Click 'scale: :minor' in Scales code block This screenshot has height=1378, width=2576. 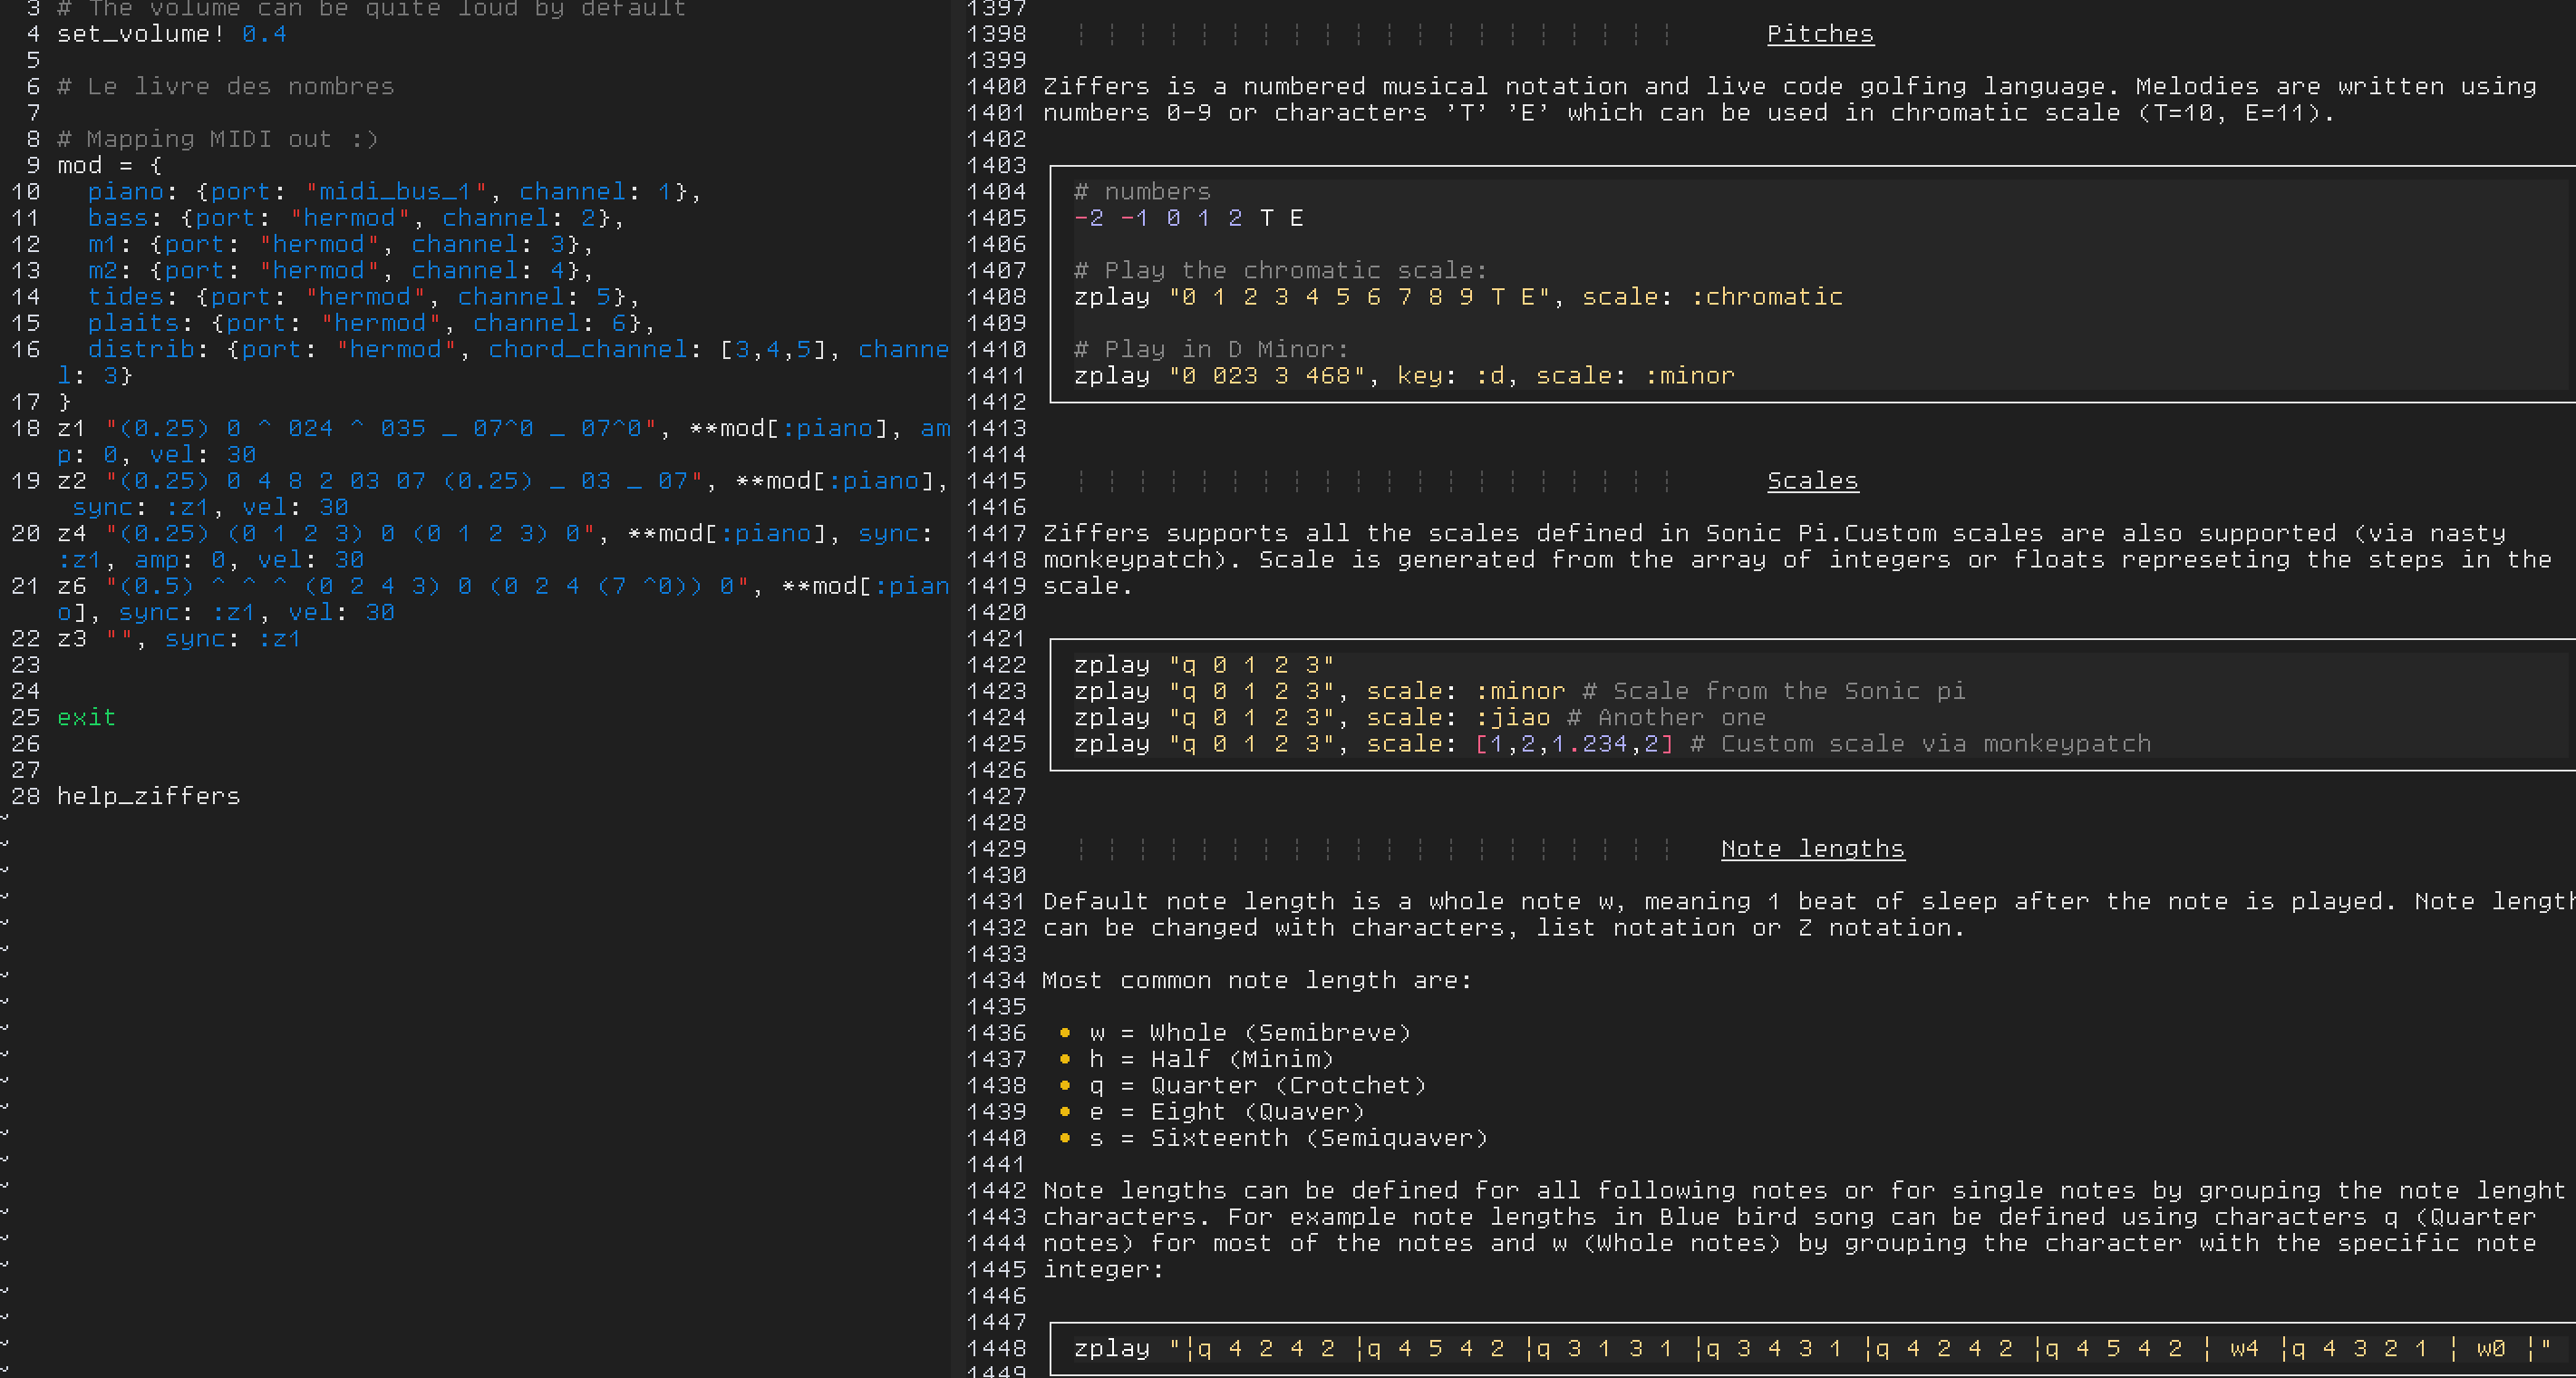(x=1466, y=692)
